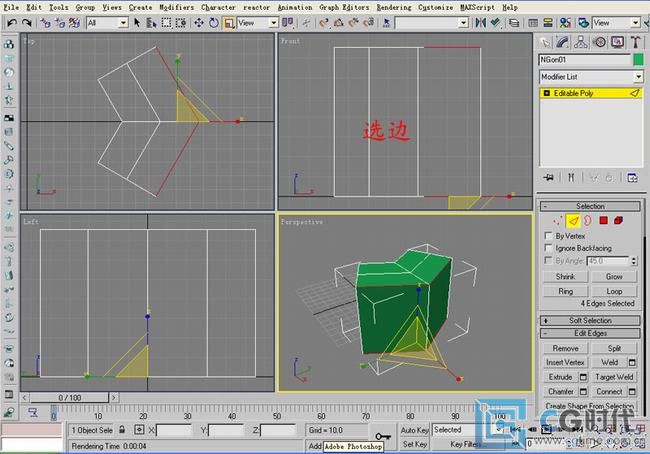Screen dimensions: 650x454
Task: Activate the Select and Rotate tool
Action: click(213, 23)
